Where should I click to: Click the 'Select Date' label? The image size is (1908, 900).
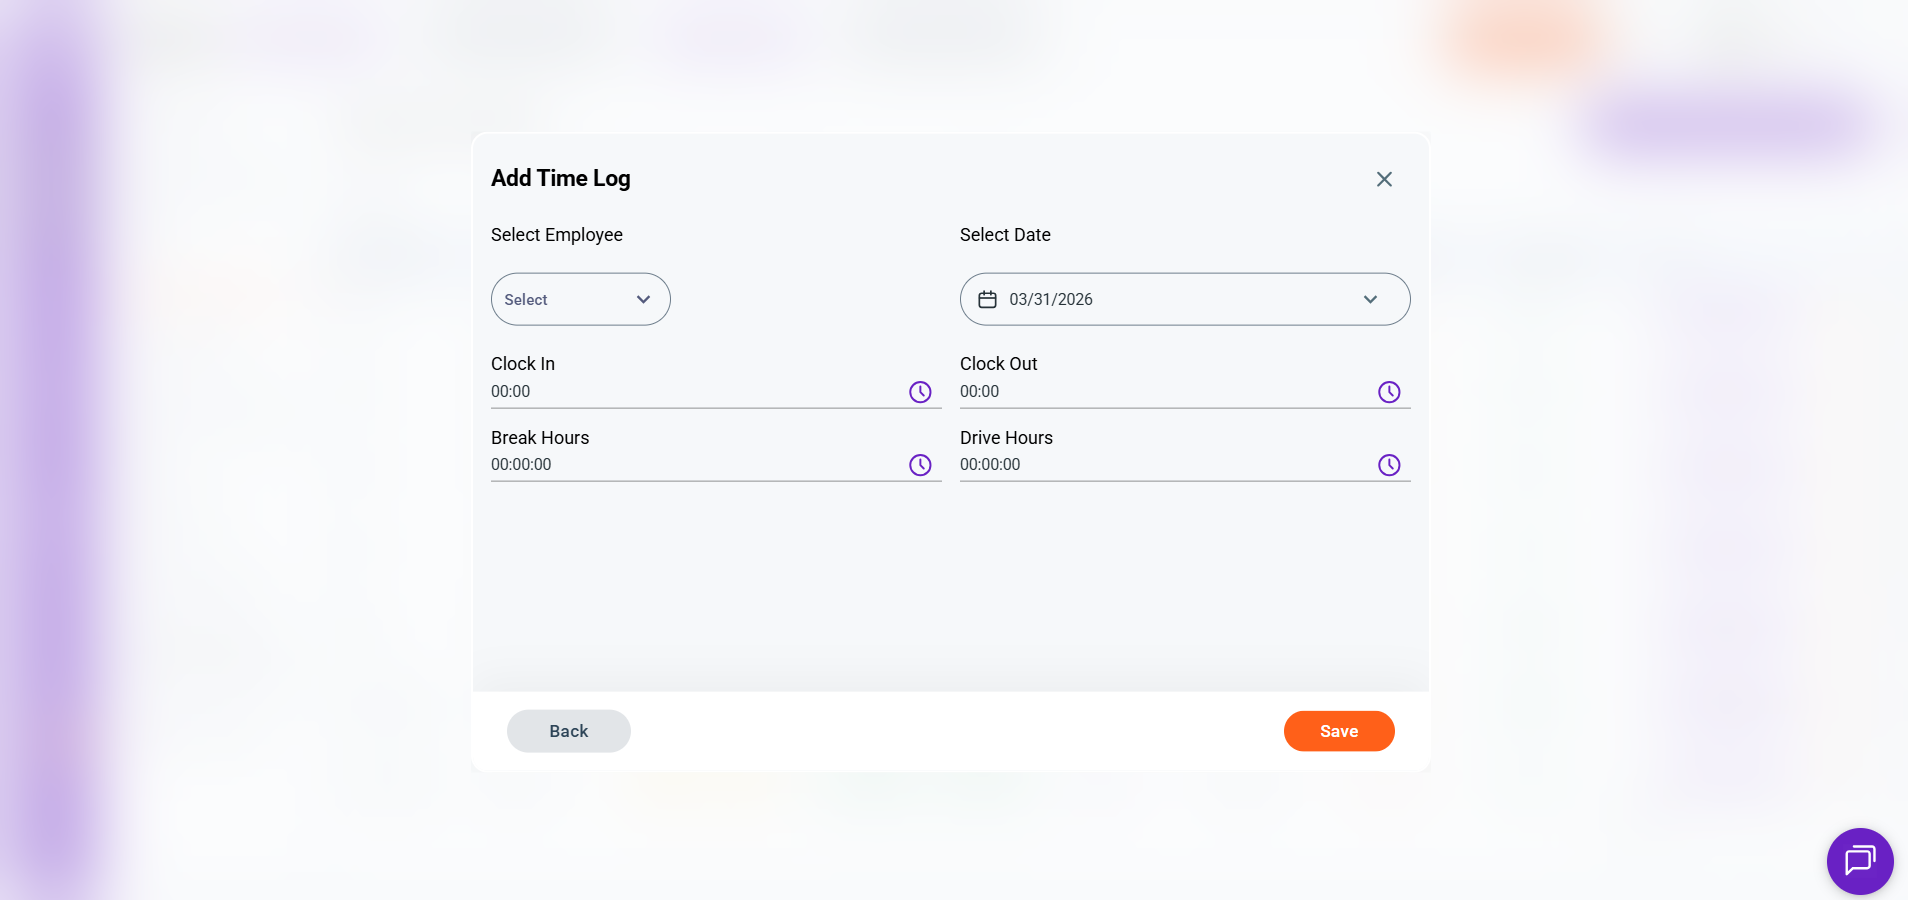pos(1005,235)
